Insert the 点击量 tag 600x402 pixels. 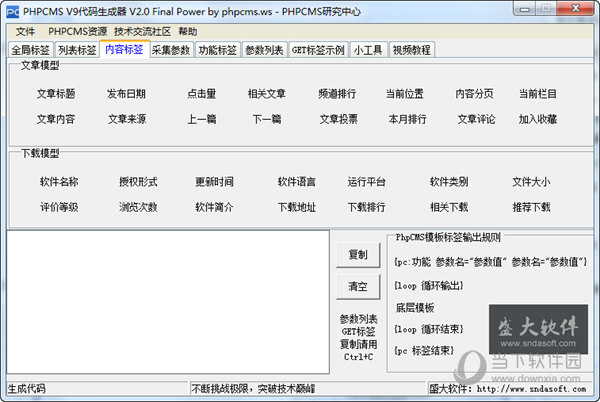click(202, 94)
